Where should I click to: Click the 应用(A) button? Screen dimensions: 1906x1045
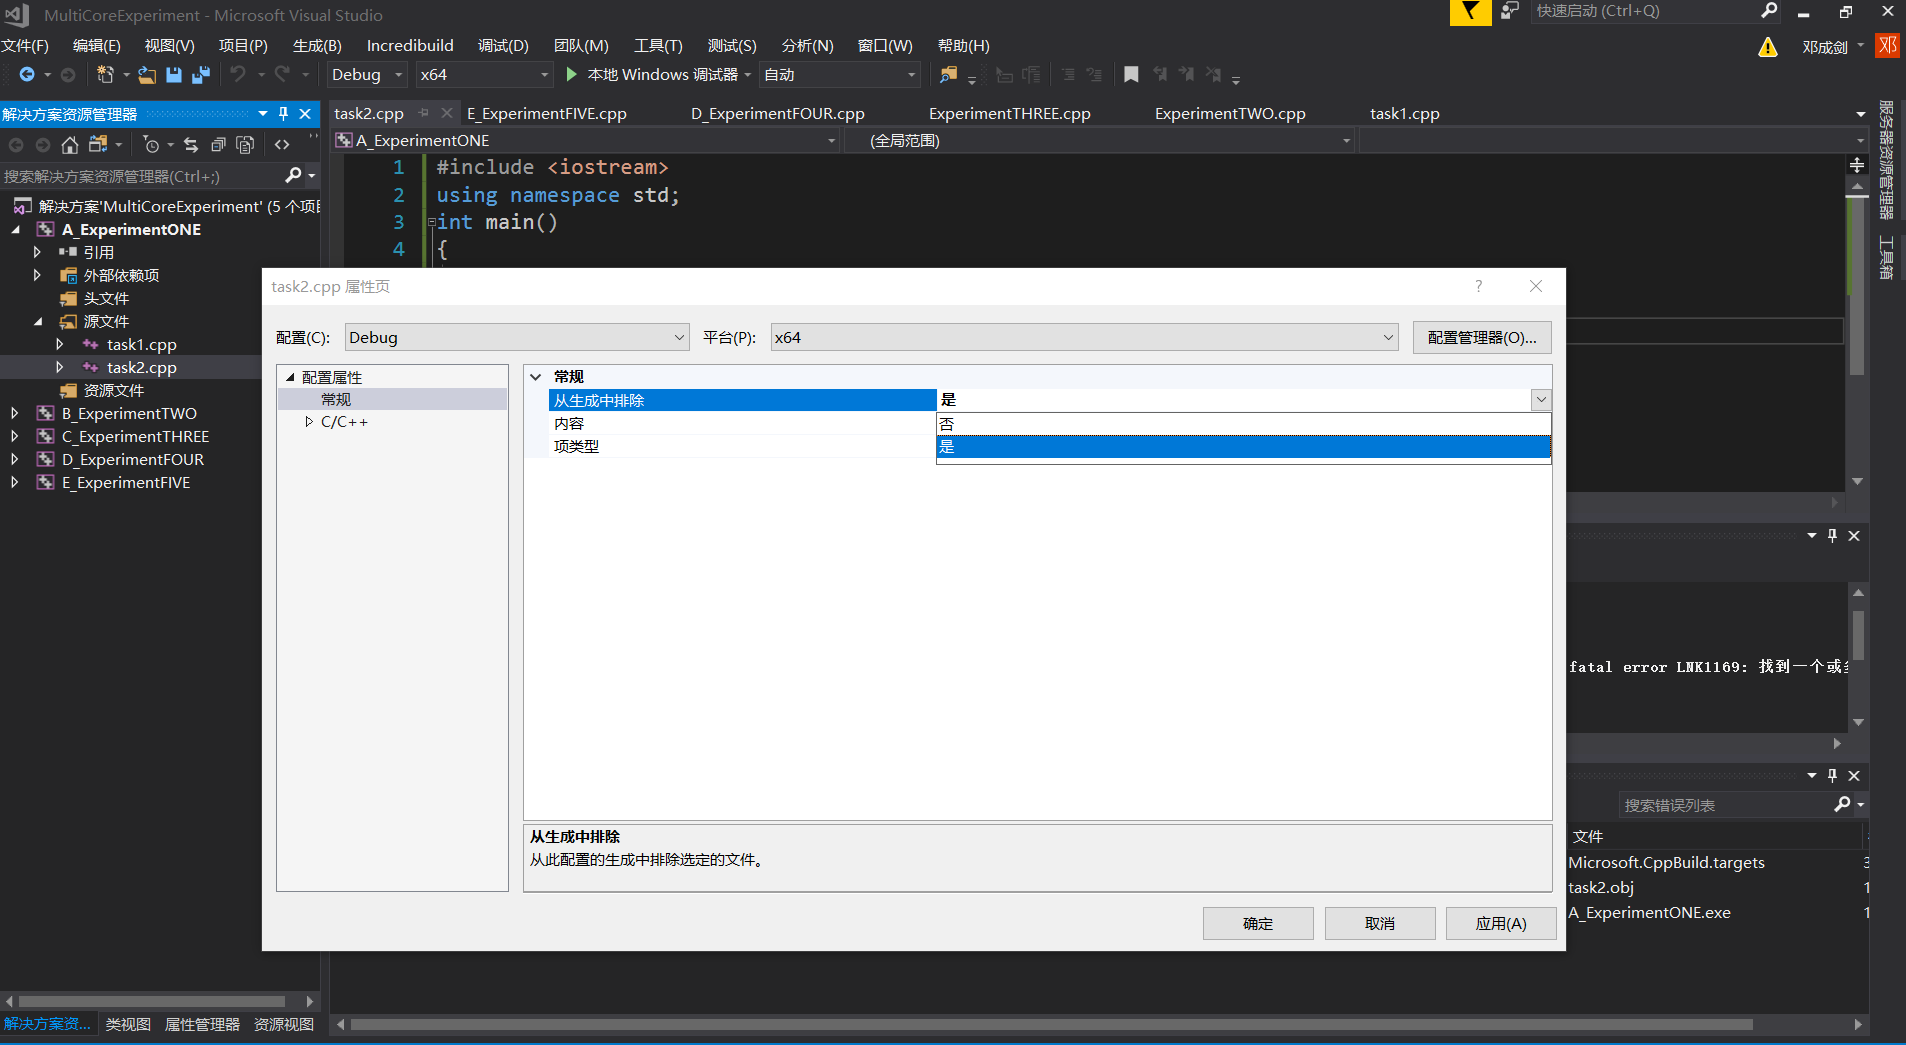coord(1501,923)
